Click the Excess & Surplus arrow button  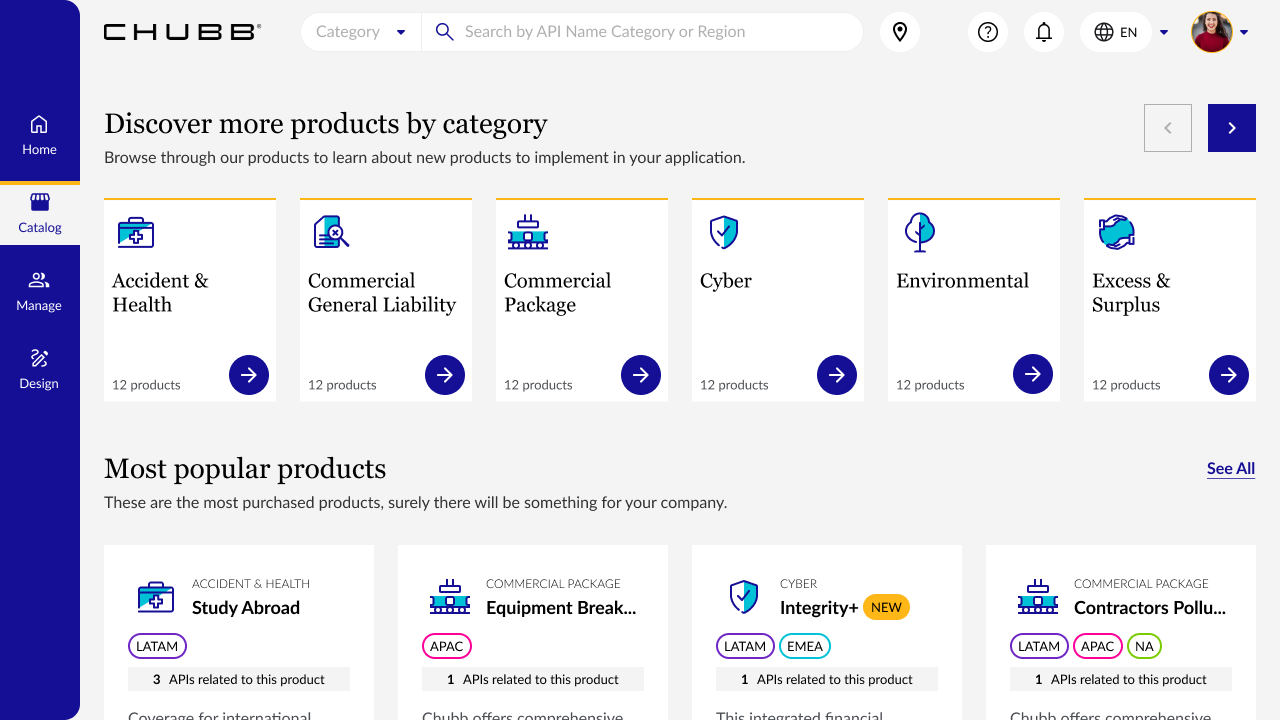[1229, 375]
